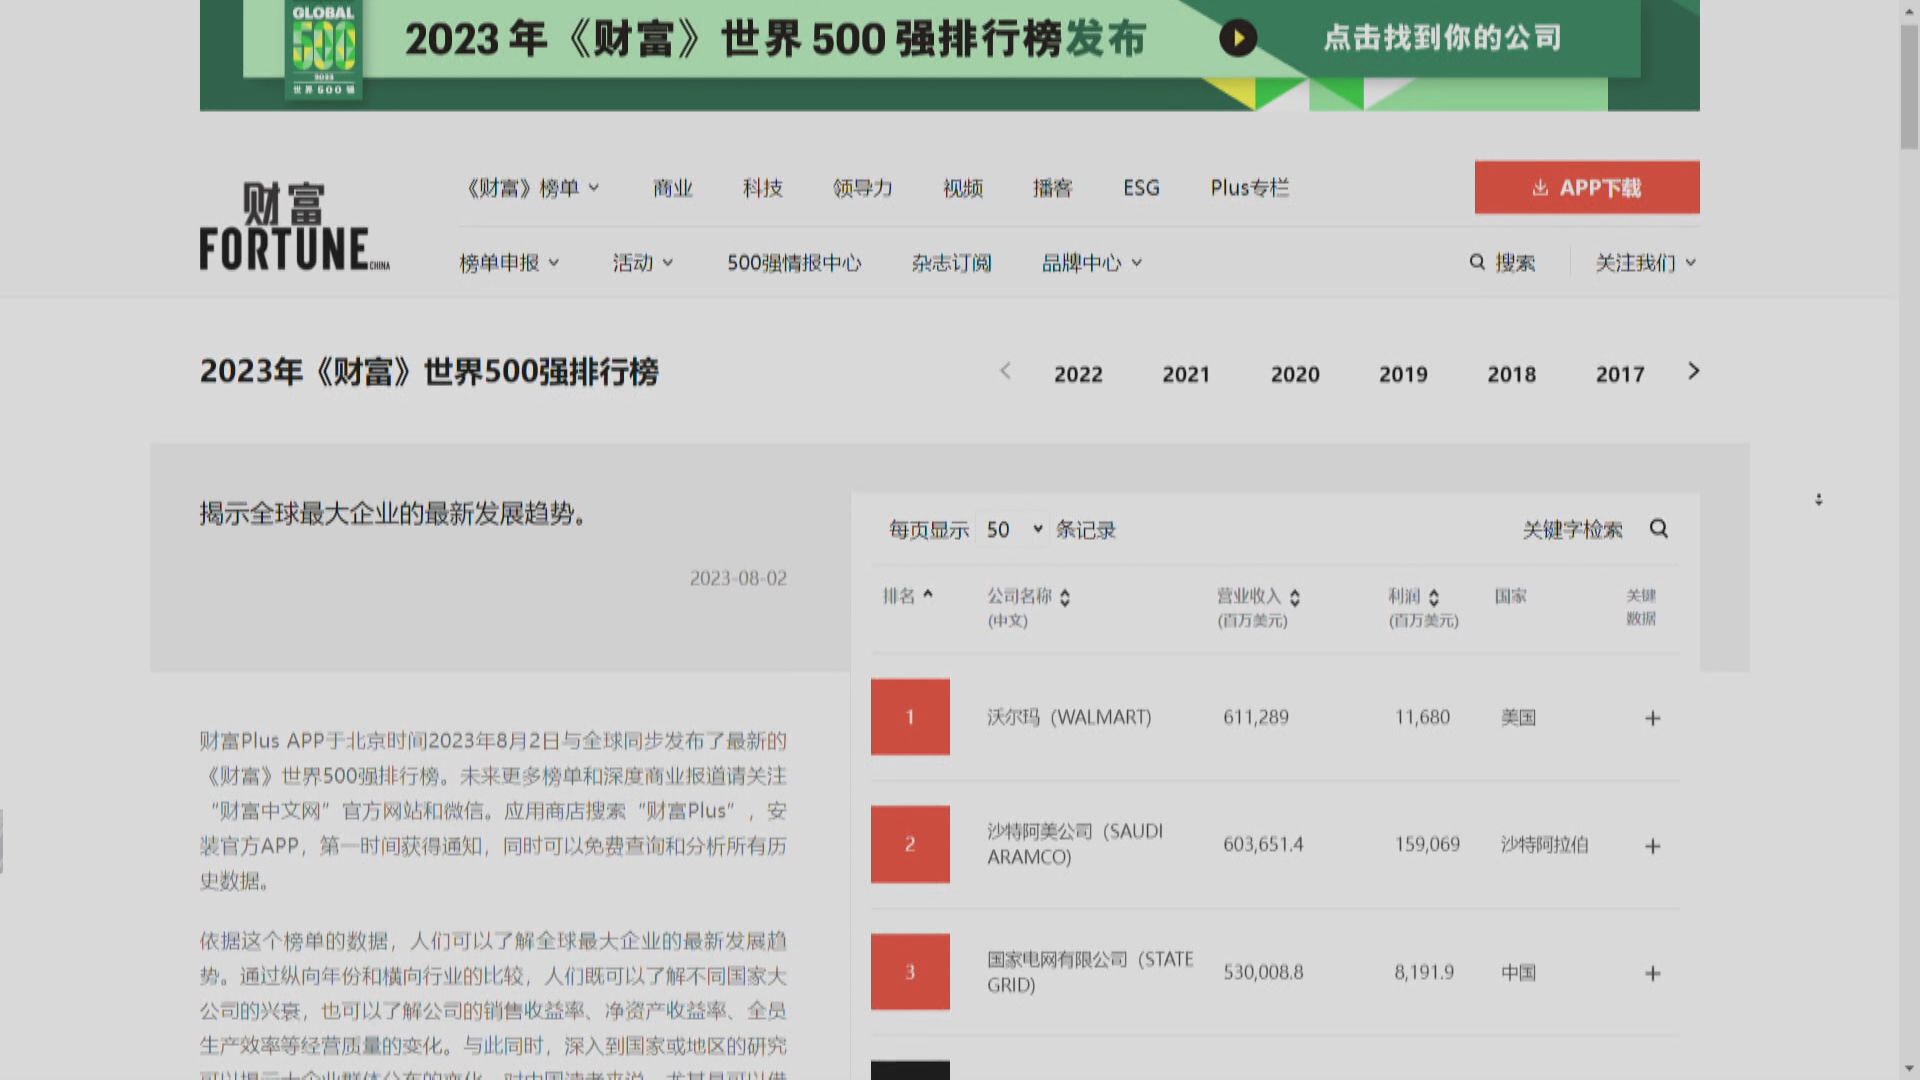
Task: Click the page vertical scrollbar thumb
Action: pyautogui.click(x=1909, y=88)
